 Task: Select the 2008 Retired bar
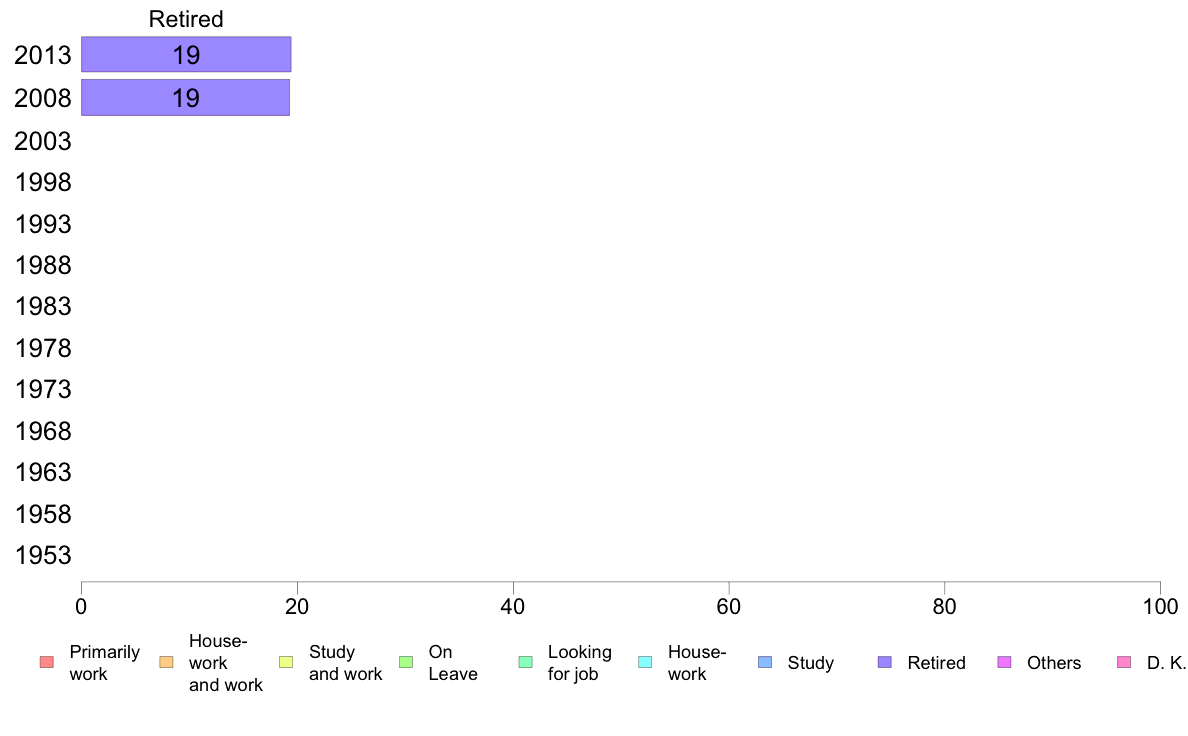(186, 98)
